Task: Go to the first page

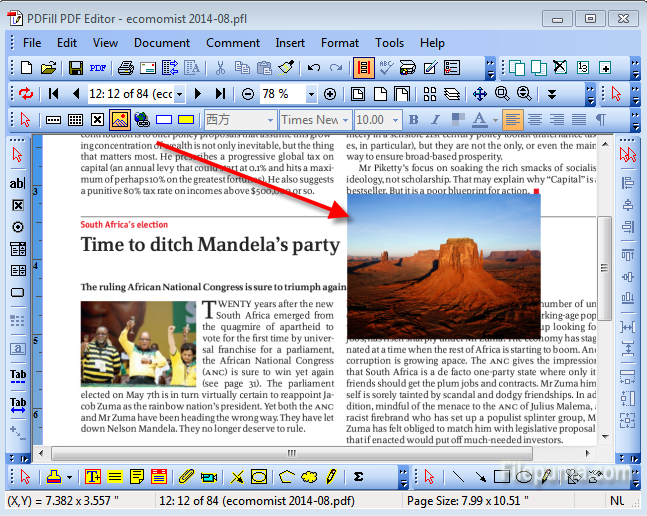Action: 52,94
